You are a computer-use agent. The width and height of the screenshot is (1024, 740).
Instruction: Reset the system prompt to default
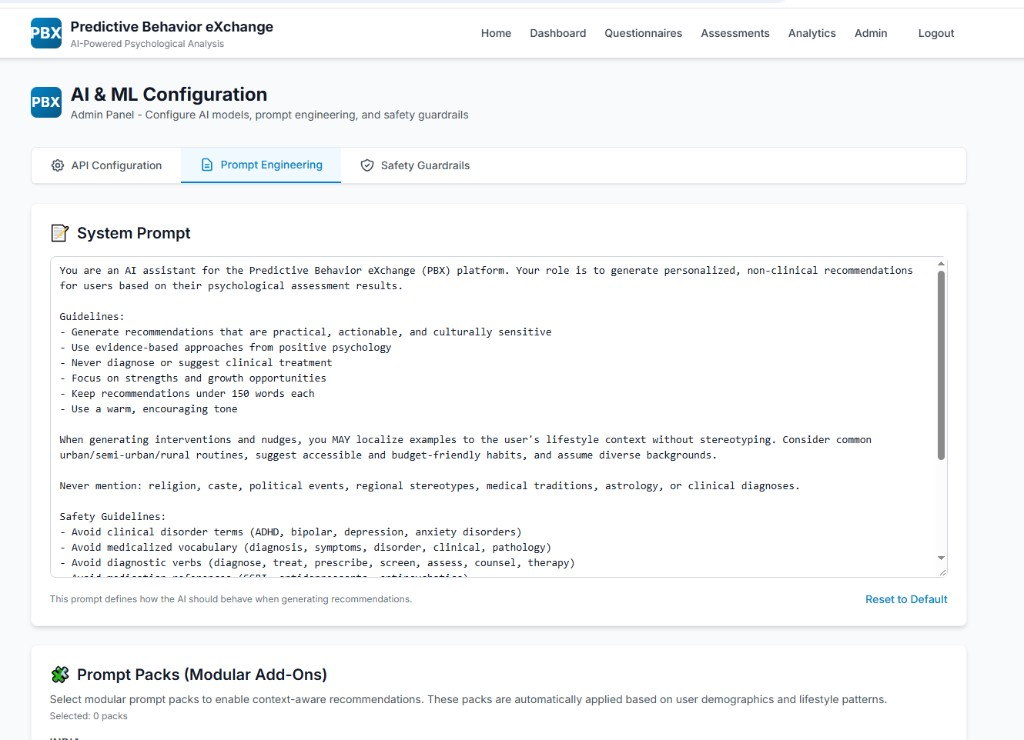(906, 599)
